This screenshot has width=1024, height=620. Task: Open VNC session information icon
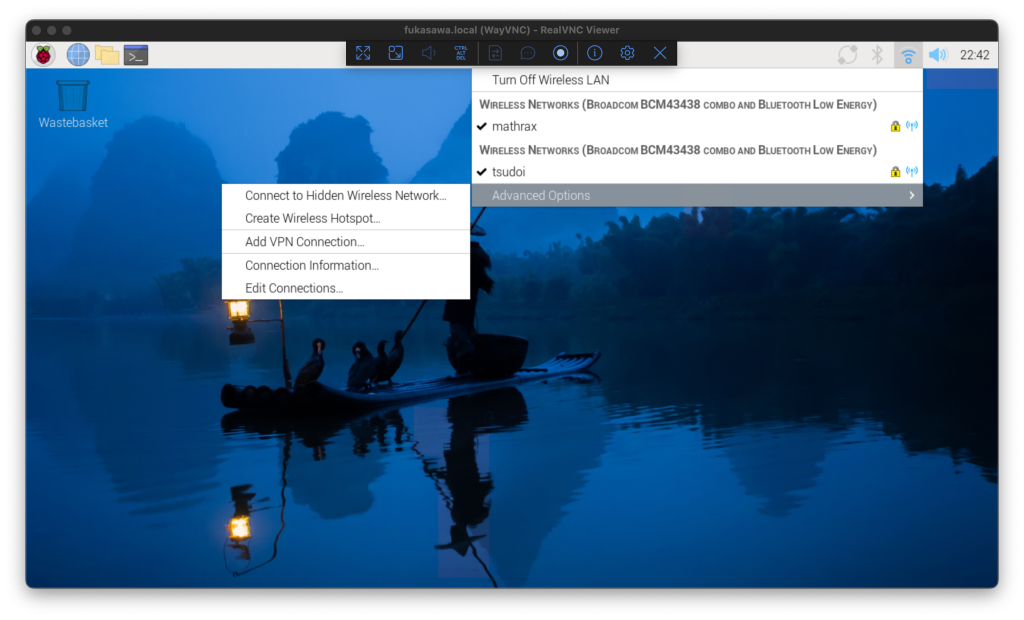point(594,53)
